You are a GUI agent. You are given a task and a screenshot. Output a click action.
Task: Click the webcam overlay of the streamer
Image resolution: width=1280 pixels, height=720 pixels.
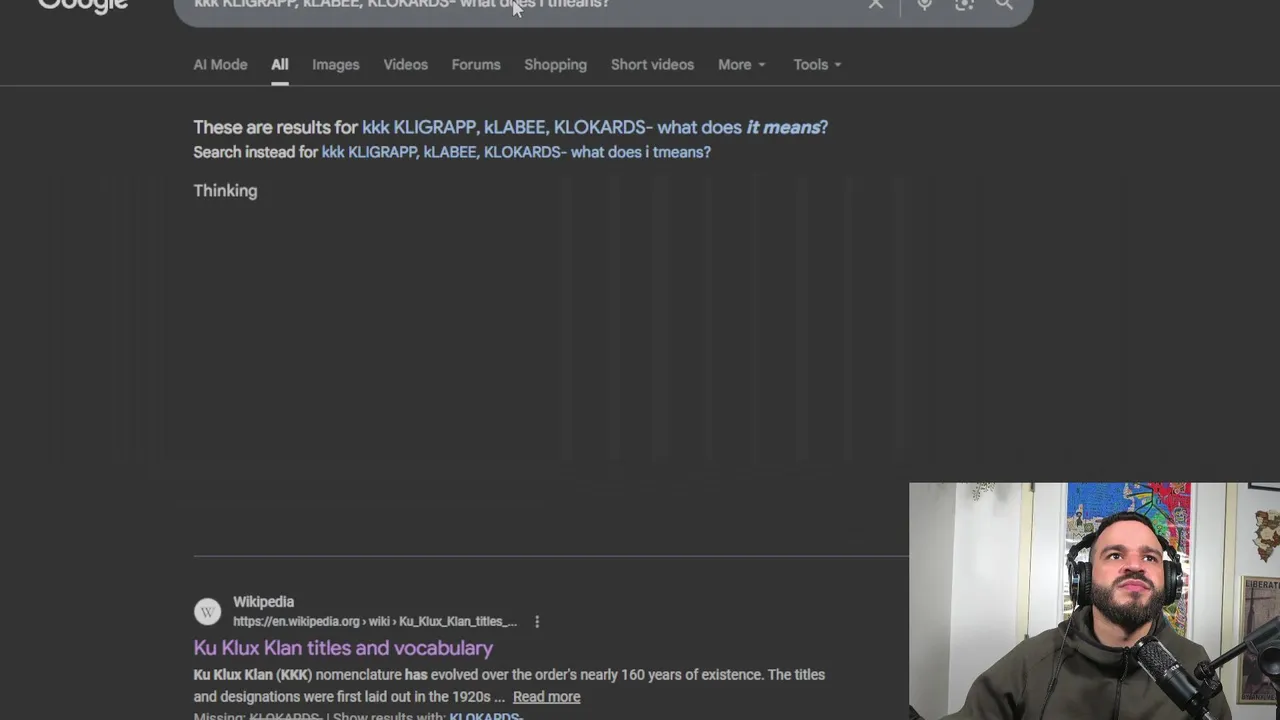click(1094, 601)
